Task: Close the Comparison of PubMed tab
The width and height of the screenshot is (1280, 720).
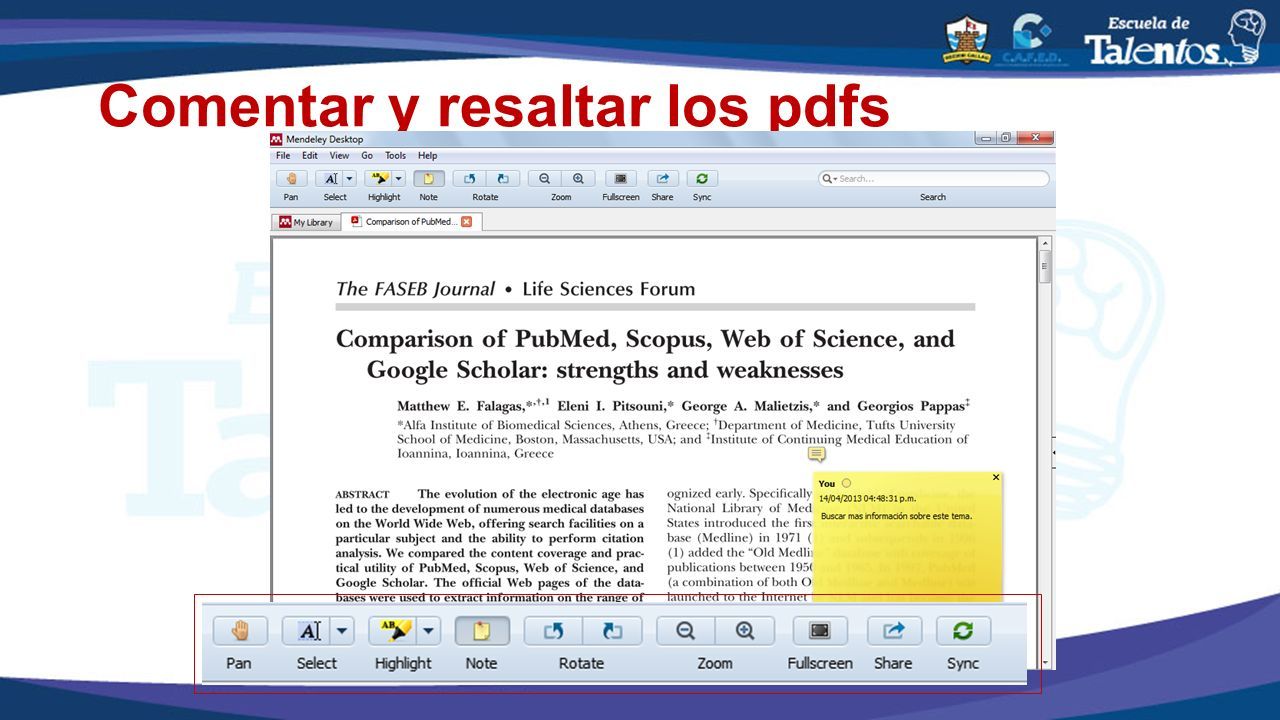Action: pyautogui.click(x=466, y=222)
